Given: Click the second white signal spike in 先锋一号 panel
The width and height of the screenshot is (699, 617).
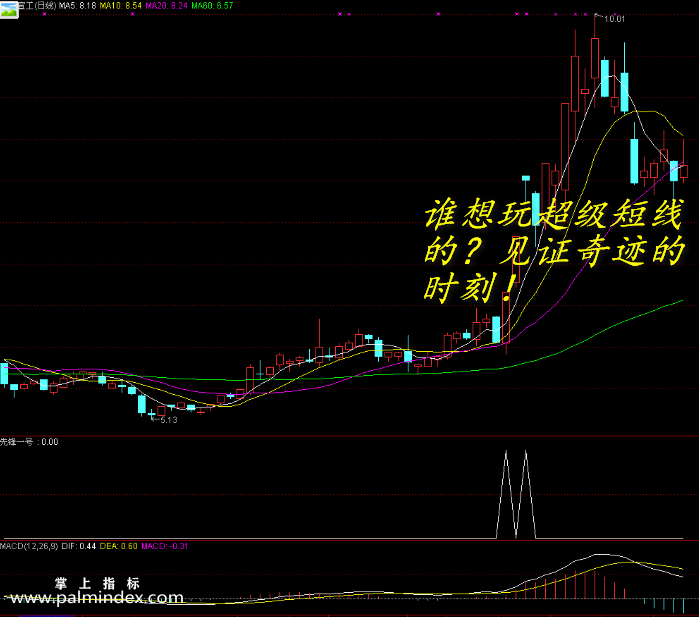Looking at the screenshot, I should (x=526, y=494).
